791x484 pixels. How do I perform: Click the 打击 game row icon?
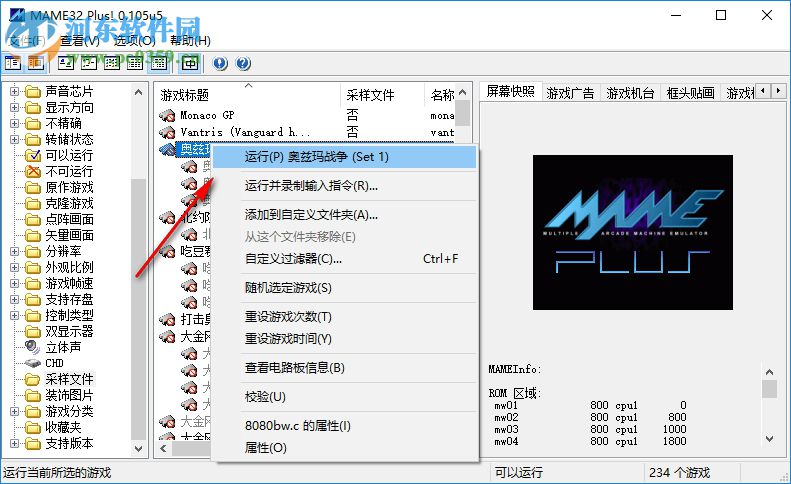(167, 319)
